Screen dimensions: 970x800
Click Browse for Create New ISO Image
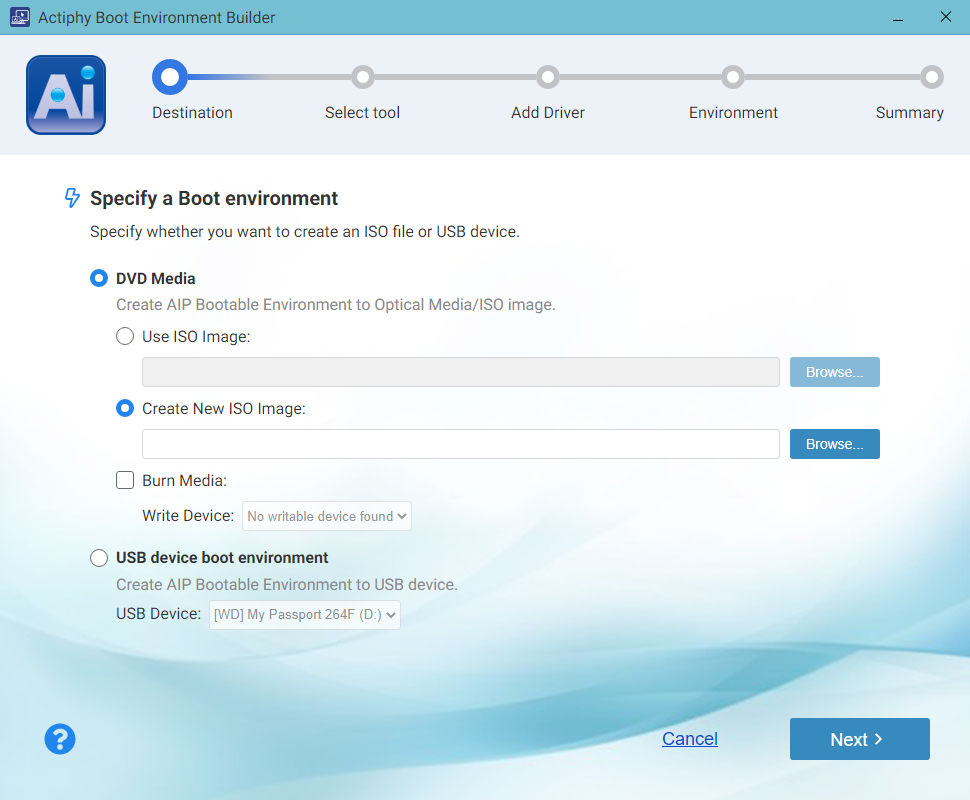point(834,444)
